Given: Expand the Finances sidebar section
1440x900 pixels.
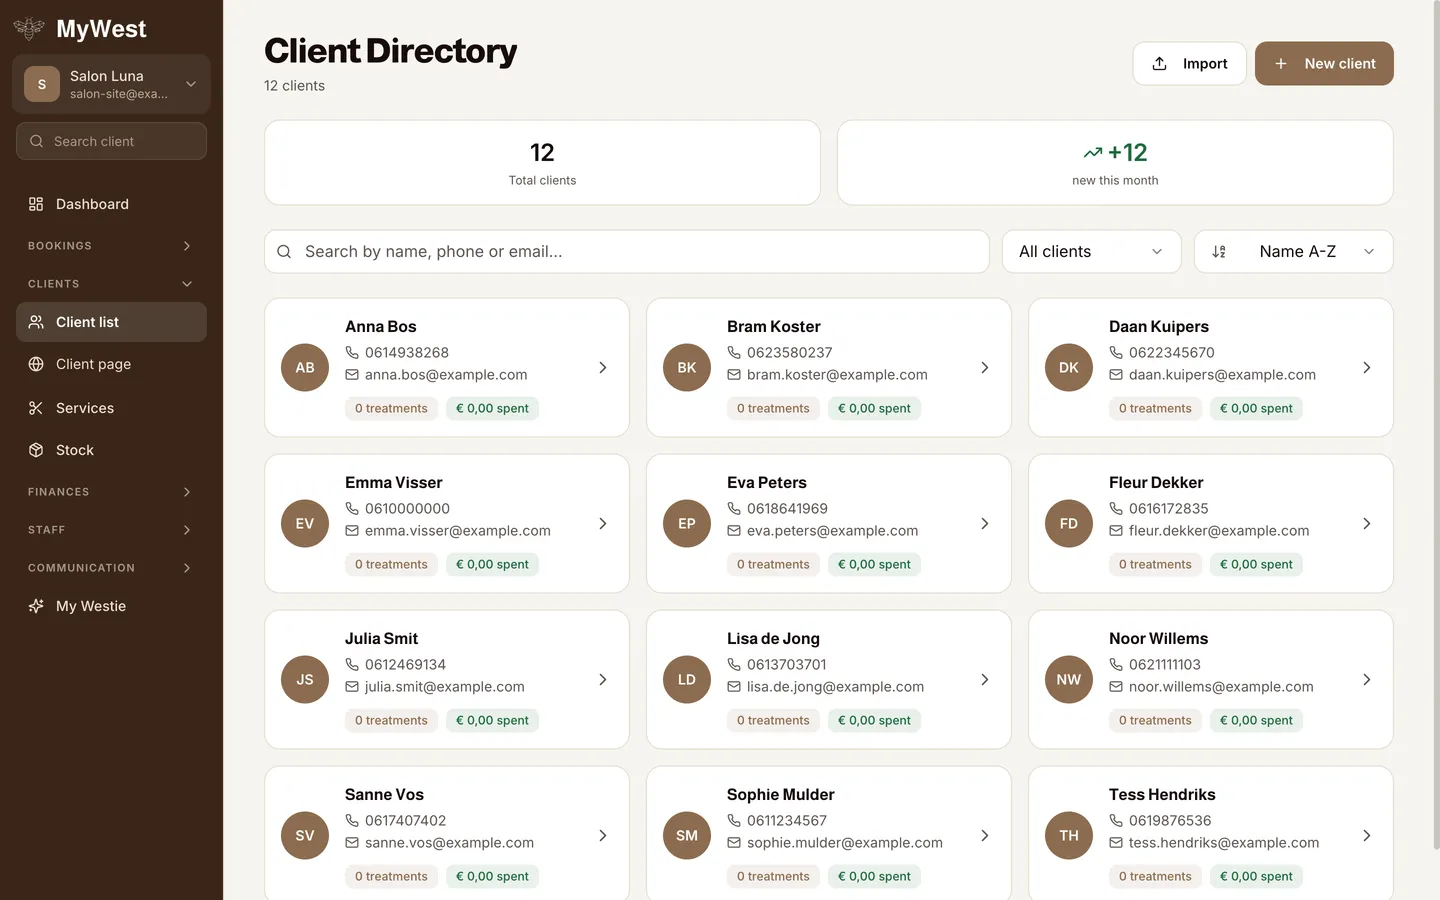Looking at the screenshot, I should (111, 492).
